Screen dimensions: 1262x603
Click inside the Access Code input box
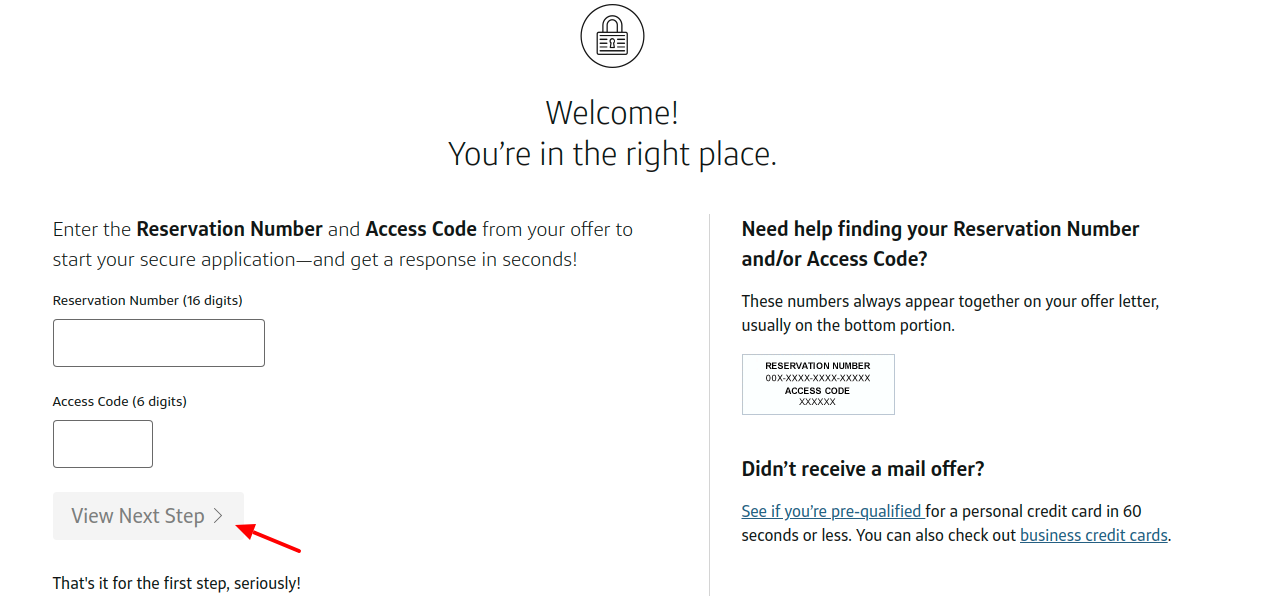coord(102,443)
